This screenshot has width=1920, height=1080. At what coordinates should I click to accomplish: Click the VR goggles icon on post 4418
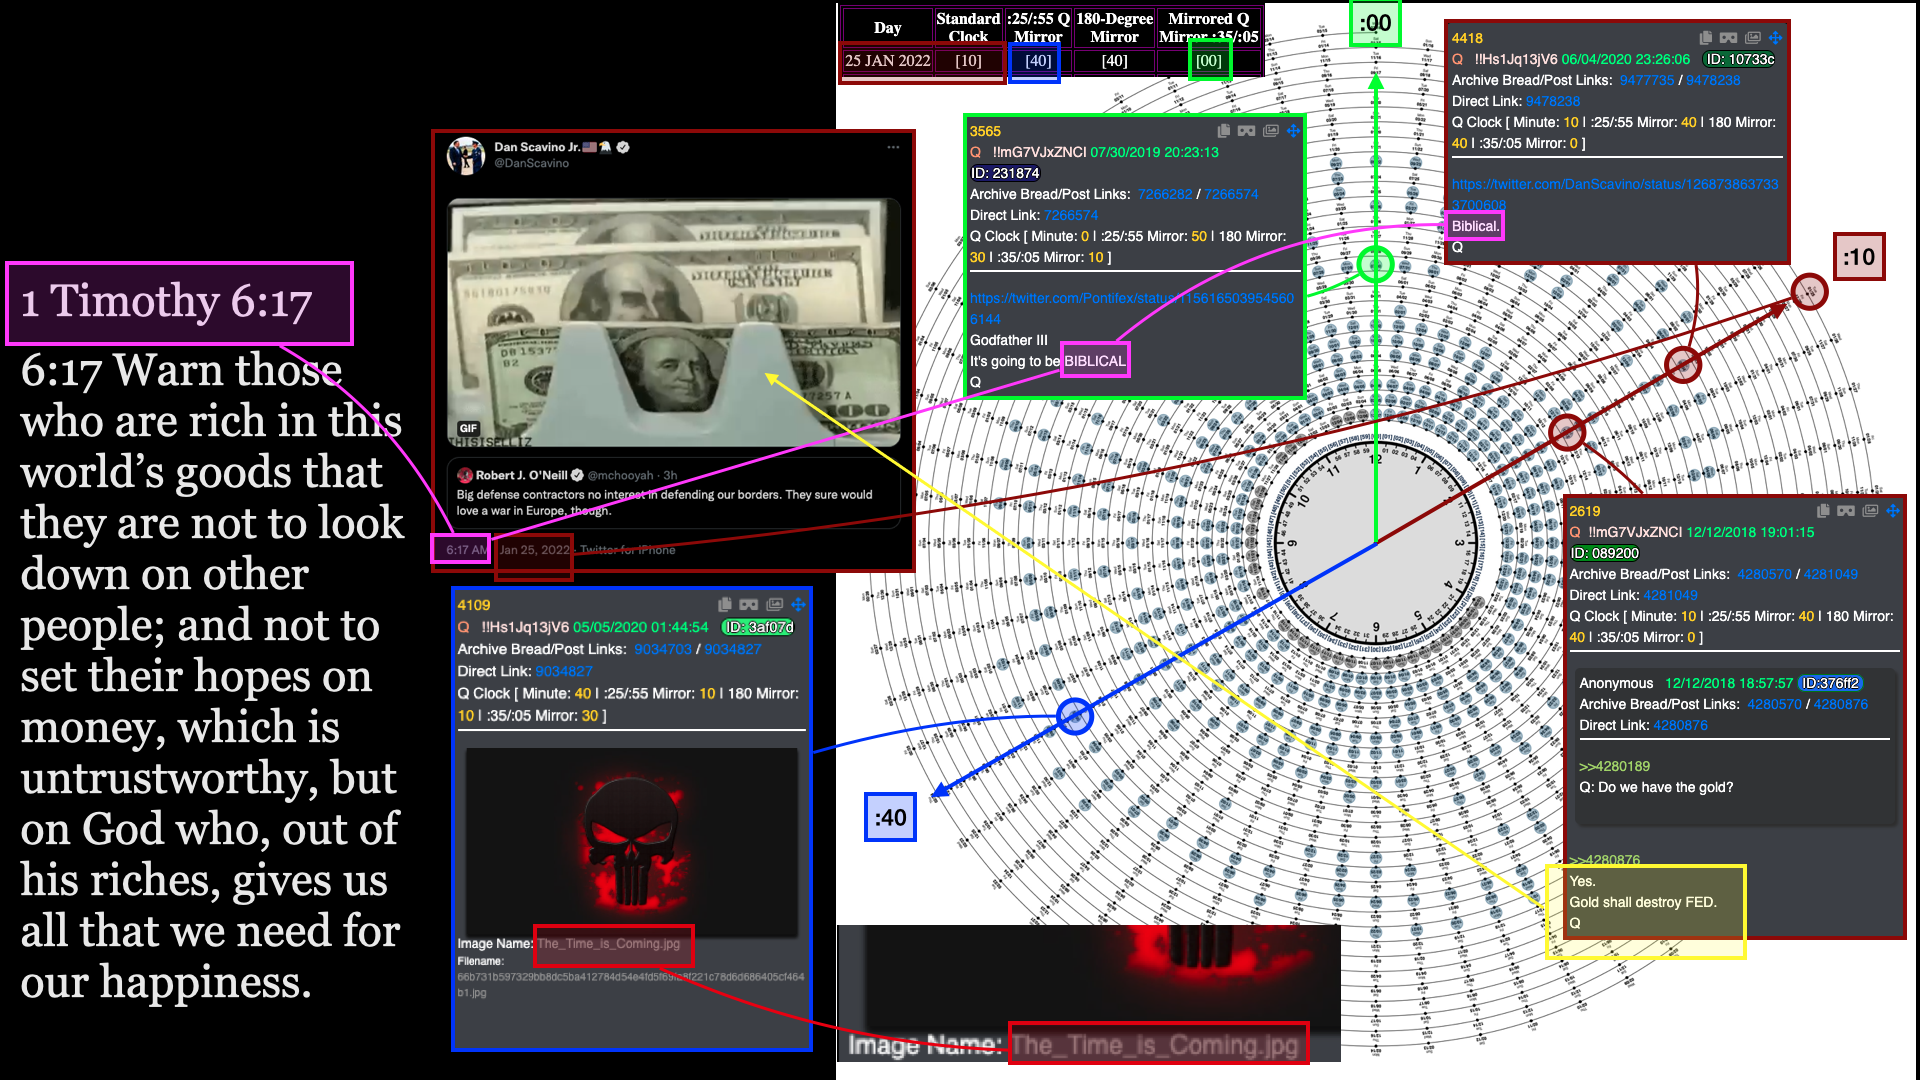pyautogui.click(x=1729, y=38)
